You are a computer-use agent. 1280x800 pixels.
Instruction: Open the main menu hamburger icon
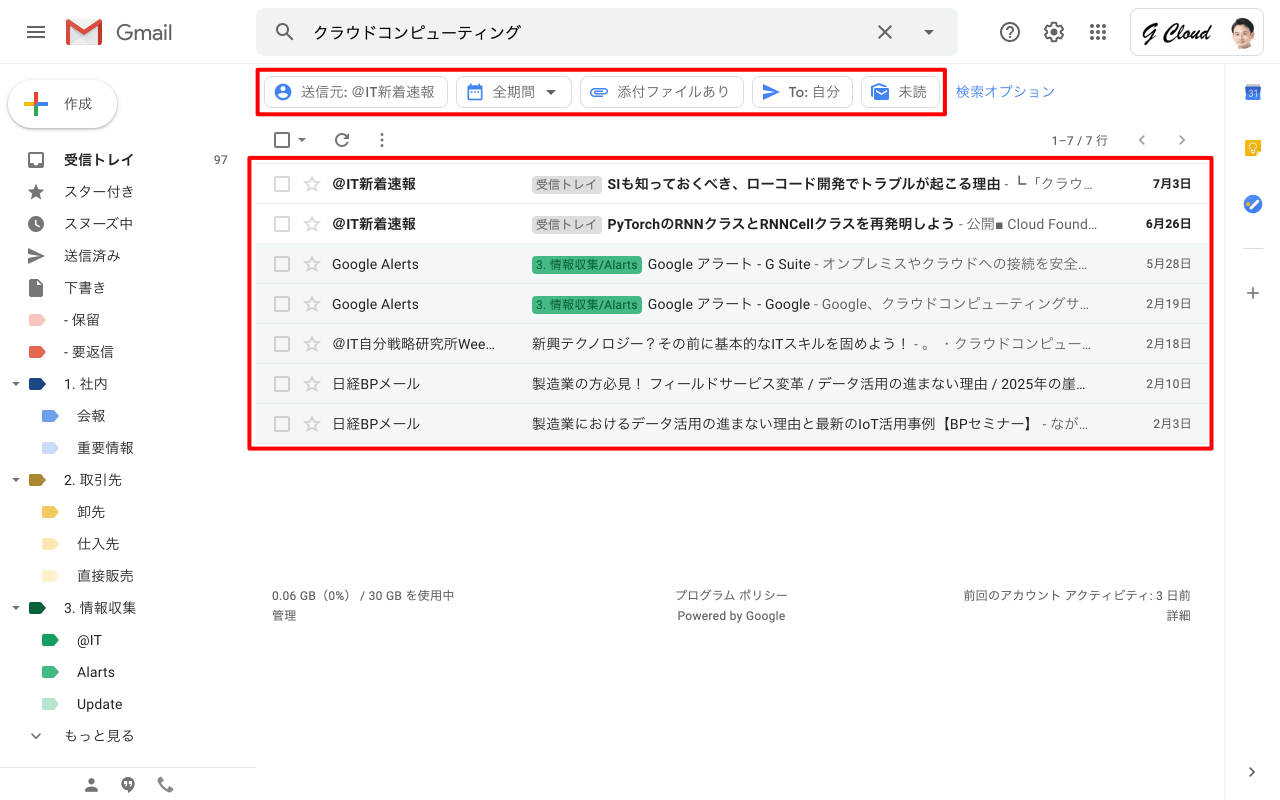tap(36, 32)
